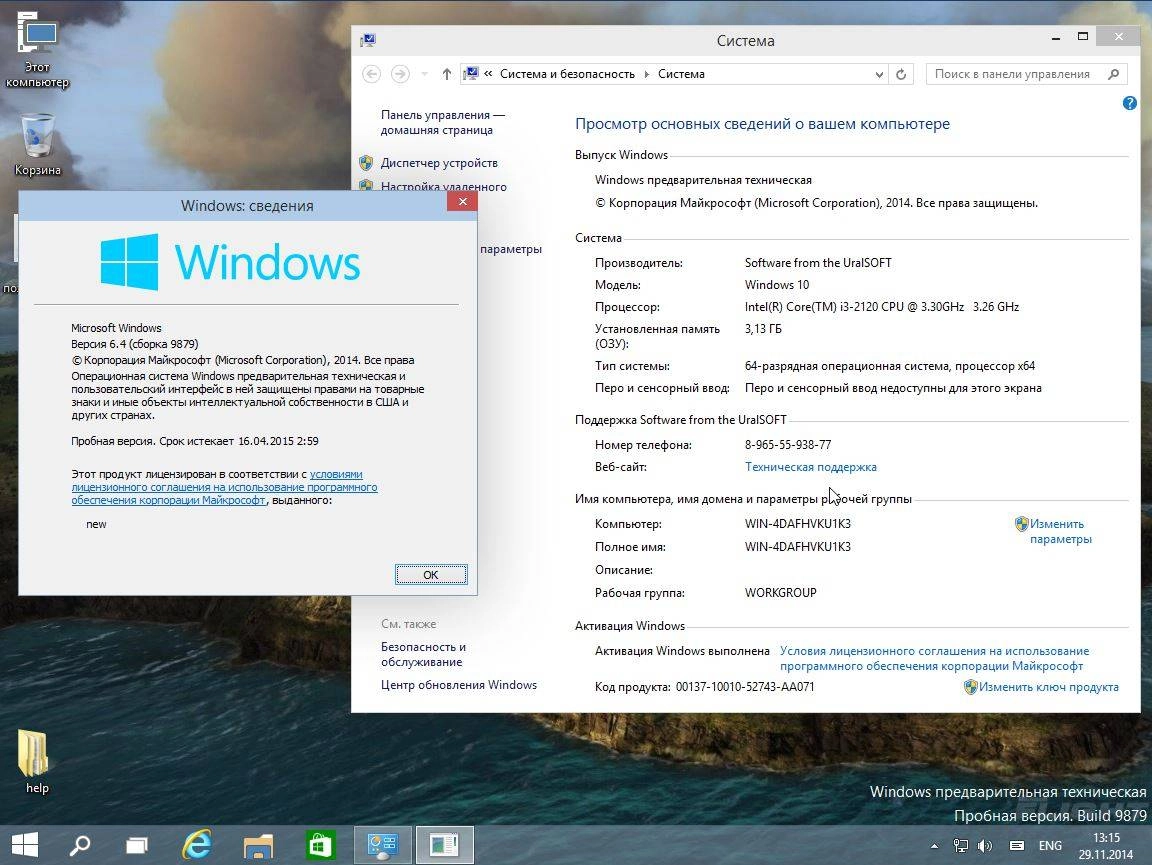
Task: Click 'Изменить ключ продукта' link
Action: (1048, 687)
